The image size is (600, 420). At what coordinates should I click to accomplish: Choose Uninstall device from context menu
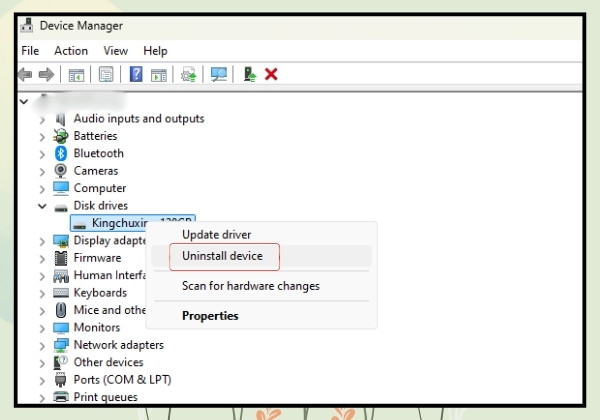261,256
